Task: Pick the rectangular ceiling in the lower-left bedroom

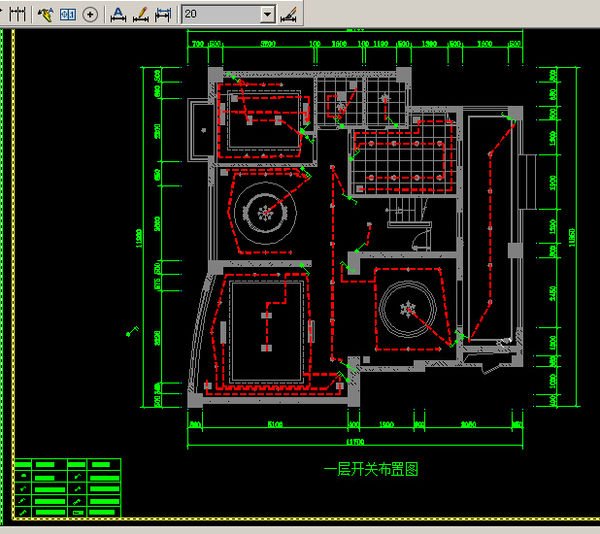Action: (x=265, y=330)
